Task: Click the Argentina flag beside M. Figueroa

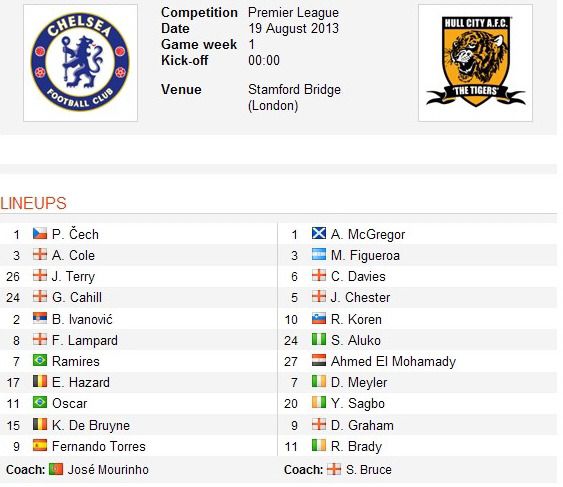Action: pyautogui.click(x=319, y=255)
